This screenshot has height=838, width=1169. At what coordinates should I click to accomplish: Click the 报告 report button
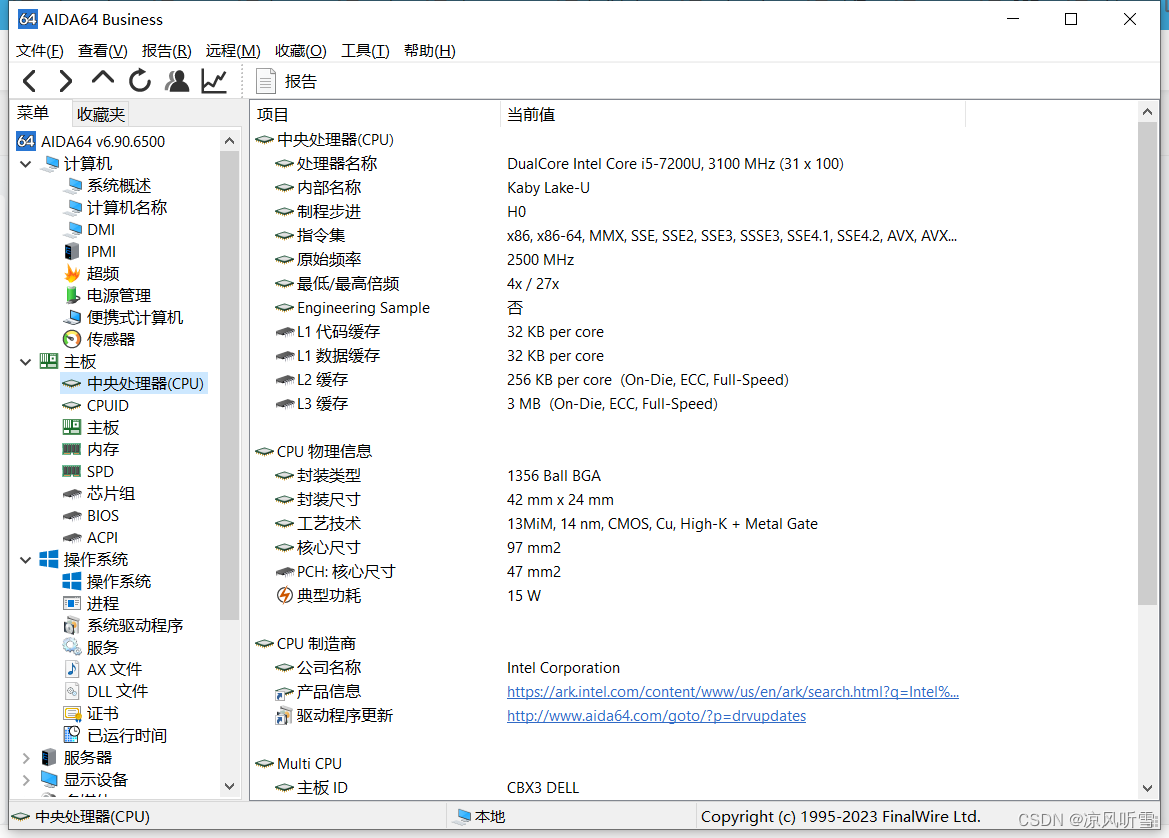click(x=287, y=81)
